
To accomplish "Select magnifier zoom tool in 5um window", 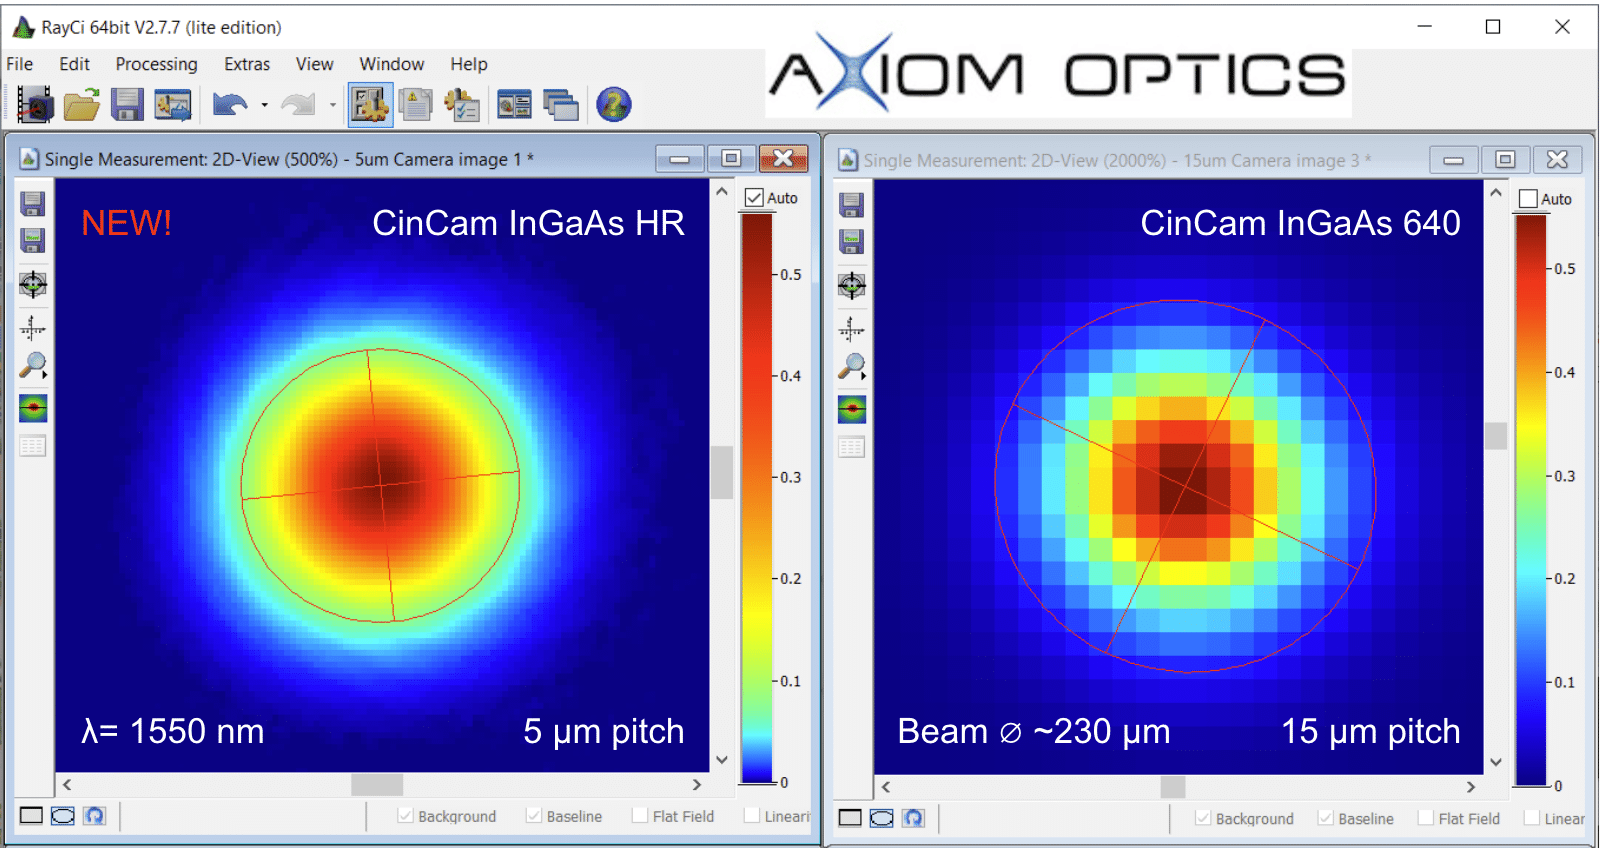I will pos(33,366).
